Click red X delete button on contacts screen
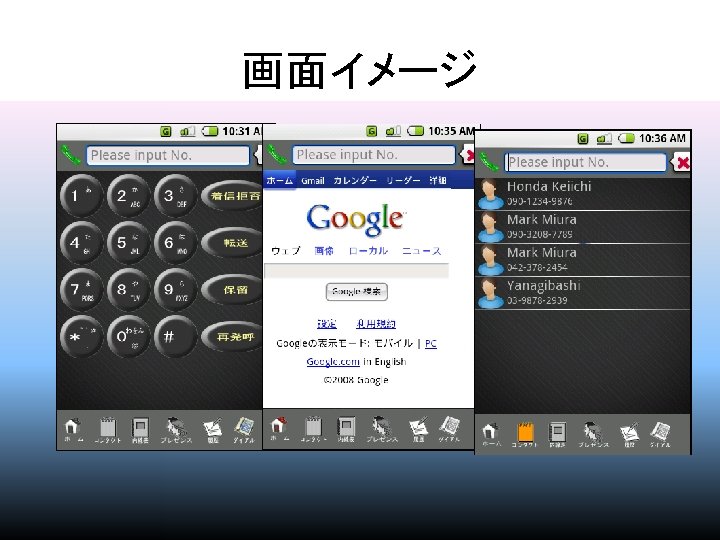This screenshot has width=720, height=540. tap(681, 163)
